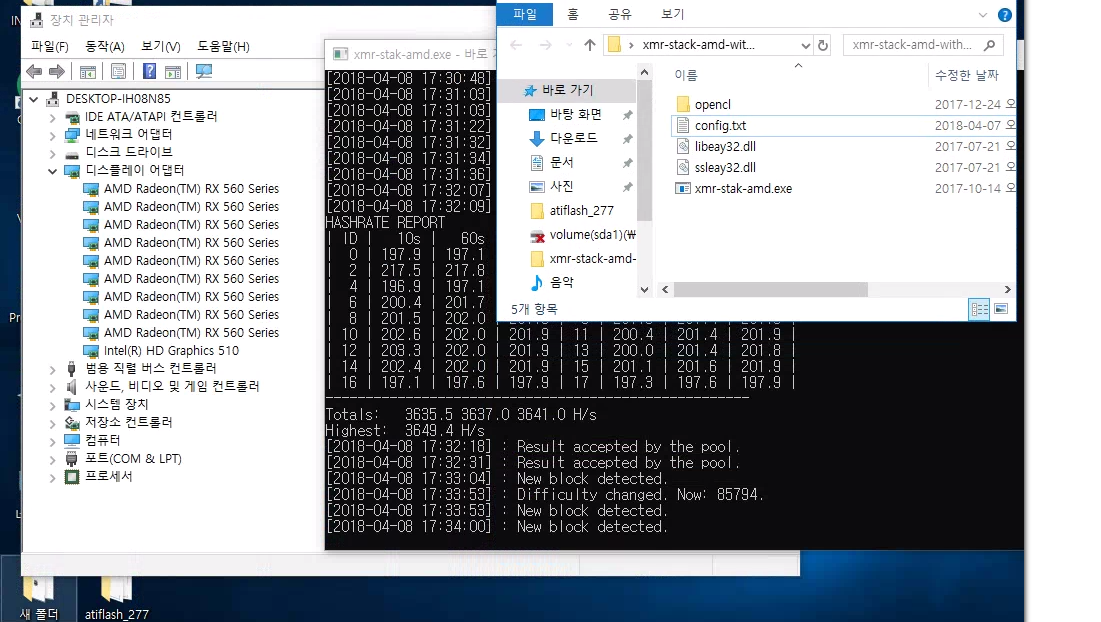Switch Explorer to large thumbnail view

[x=1001, y=309]
